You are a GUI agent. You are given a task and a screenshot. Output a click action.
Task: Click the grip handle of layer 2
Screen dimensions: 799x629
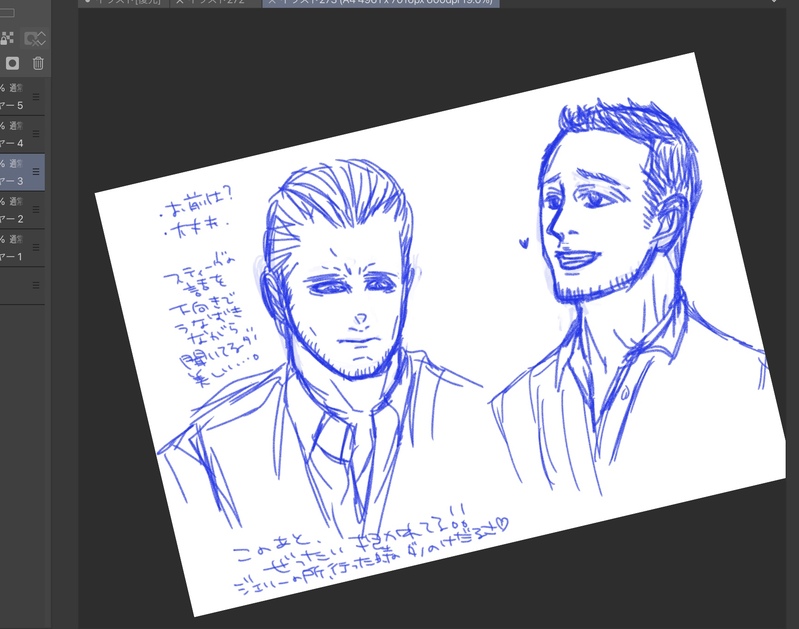click(x=36, y=209)
